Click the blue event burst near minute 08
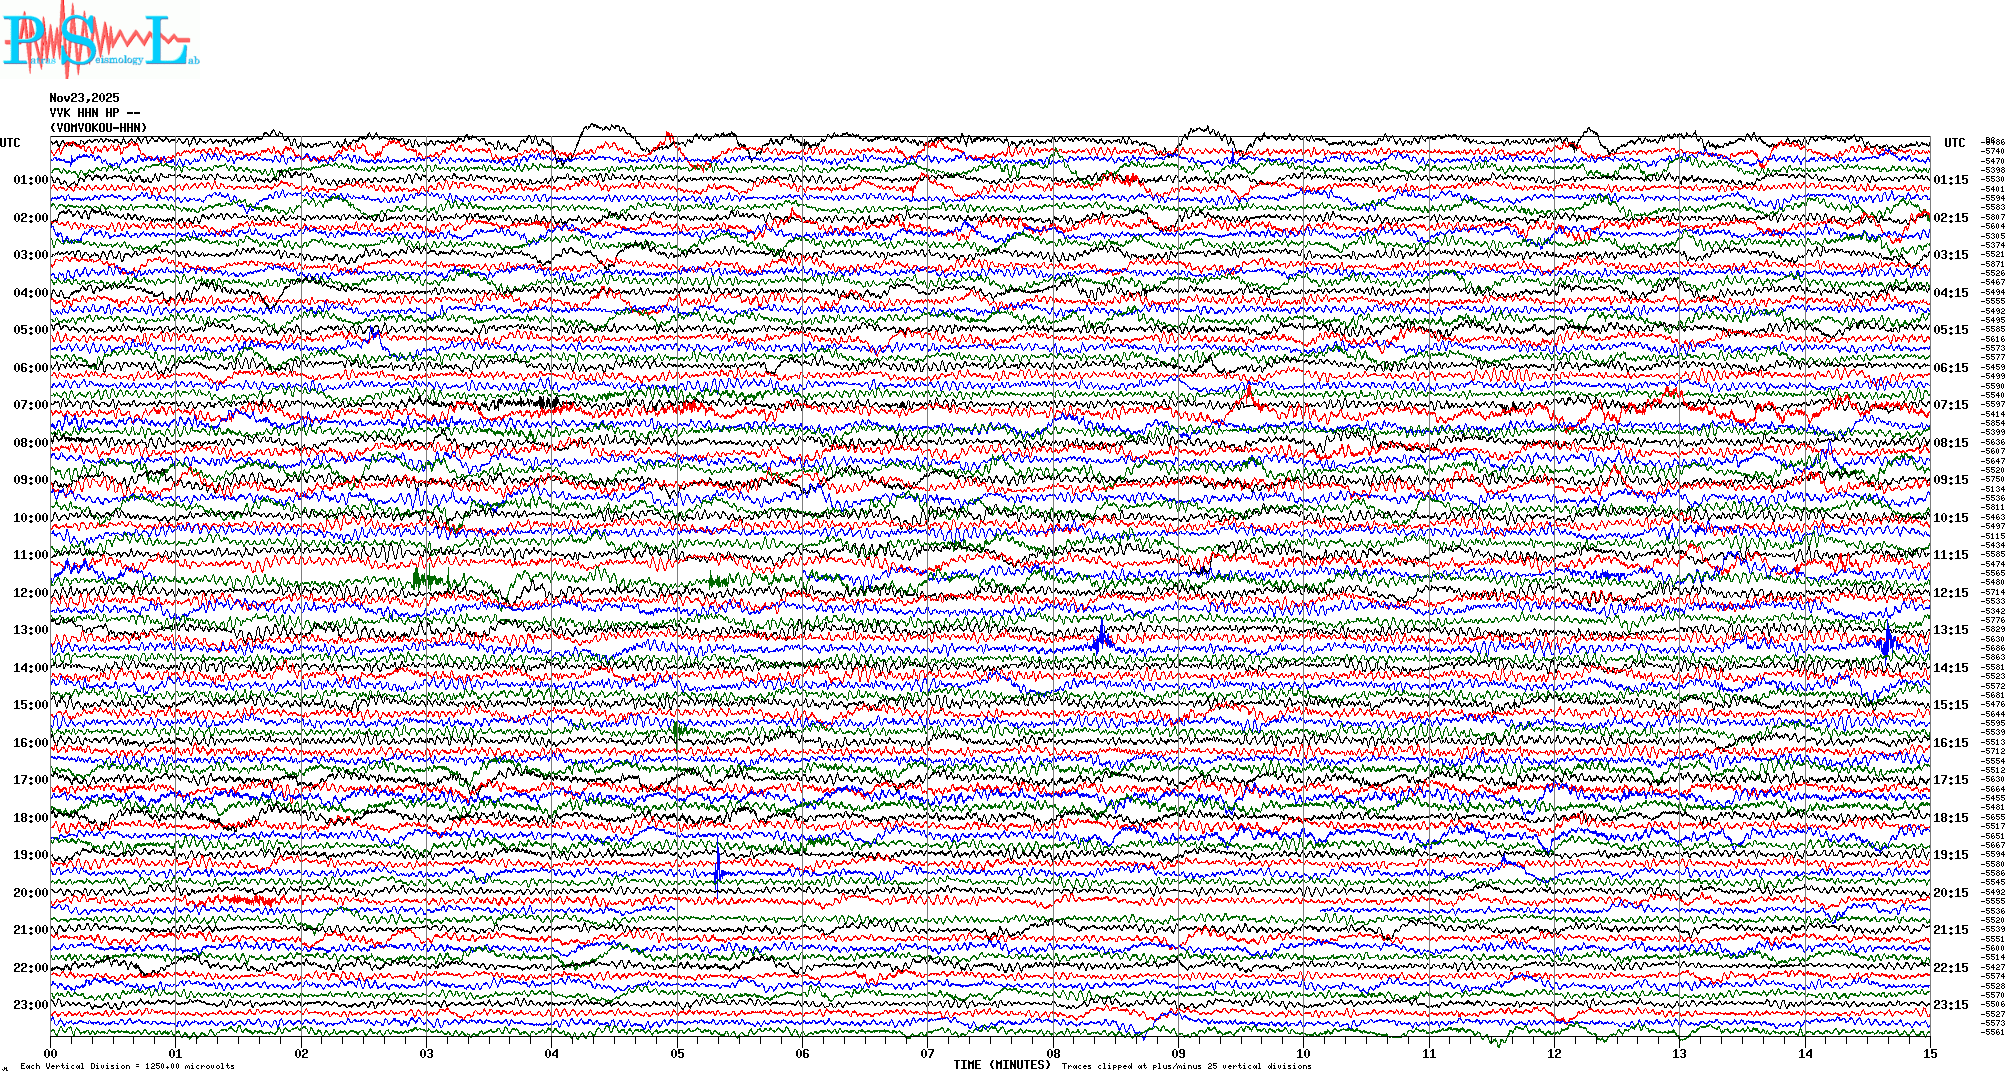 [x=1101, y=638]
